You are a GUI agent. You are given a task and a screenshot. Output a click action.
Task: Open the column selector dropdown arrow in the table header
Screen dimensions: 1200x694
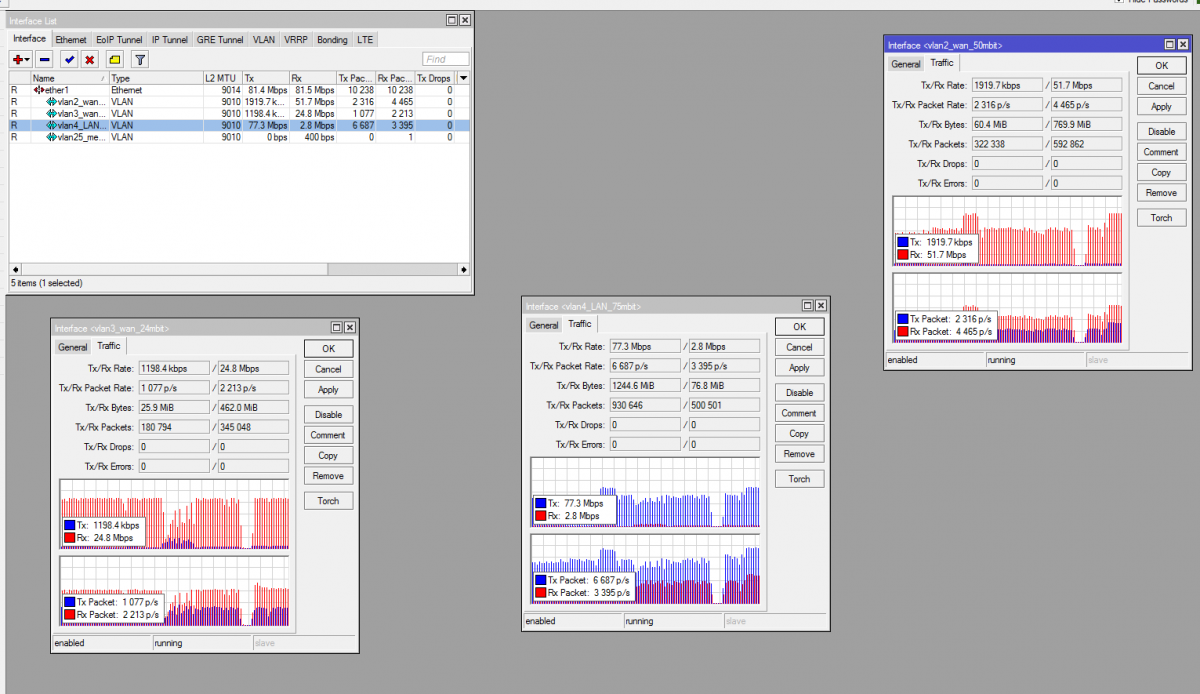[x=462, y=78]
